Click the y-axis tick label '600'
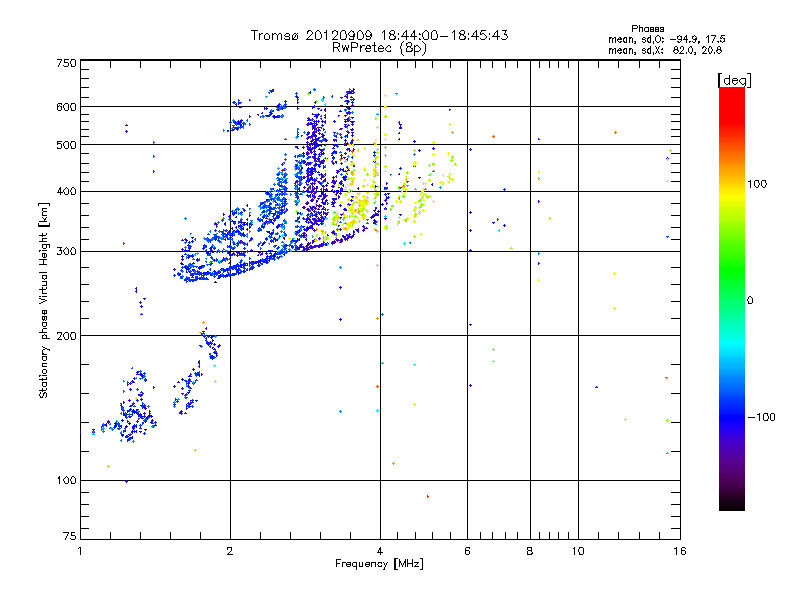Viewport: 800px width, 600px height. coord(66,107)
